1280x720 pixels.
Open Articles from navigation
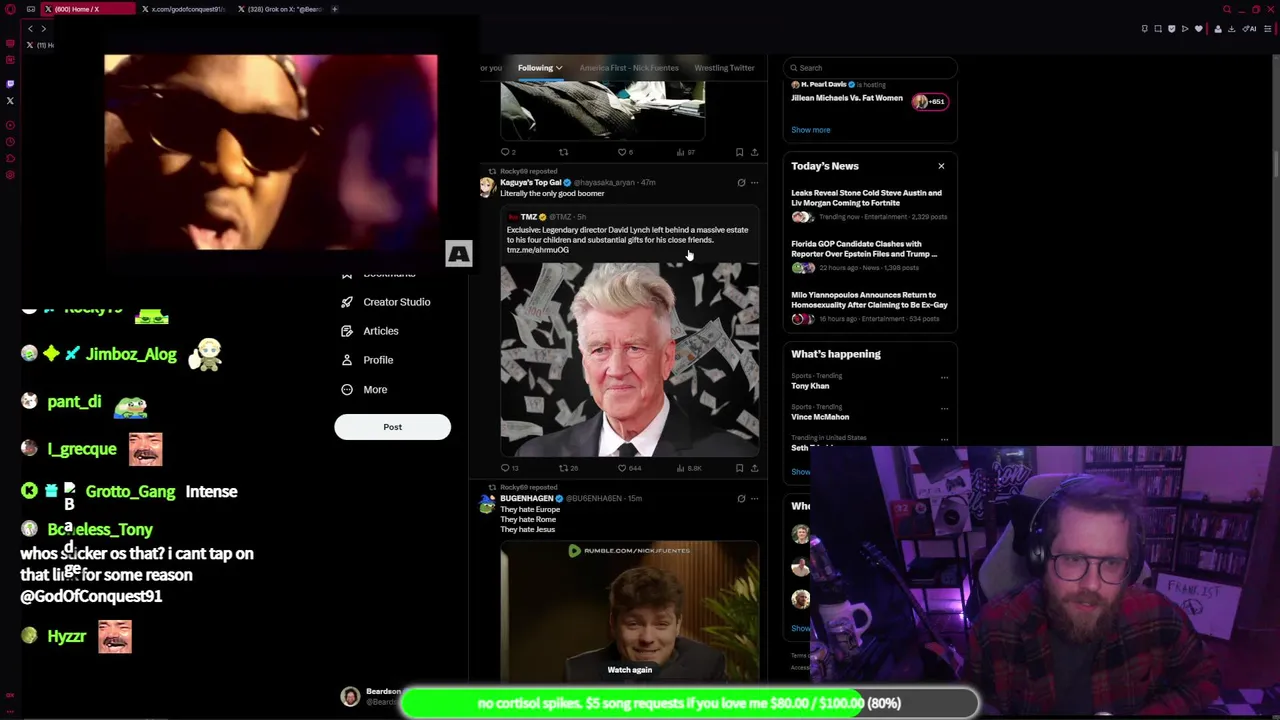click(369, 331)
